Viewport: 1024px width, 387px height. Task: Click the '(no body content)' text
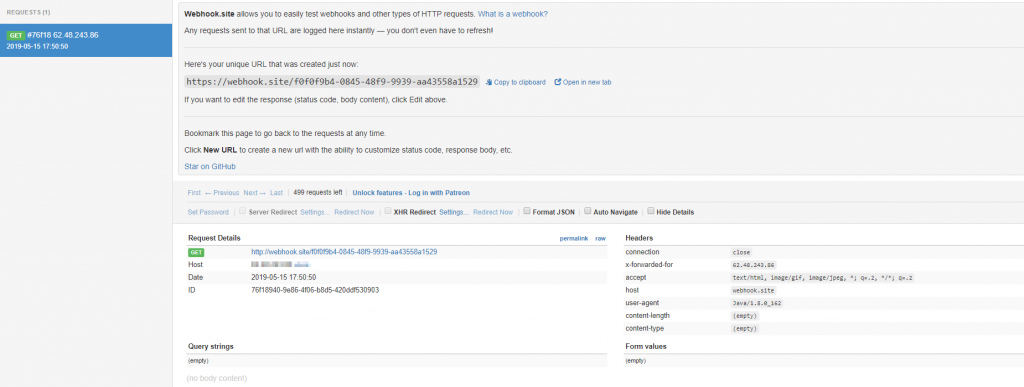click(217, 378)
